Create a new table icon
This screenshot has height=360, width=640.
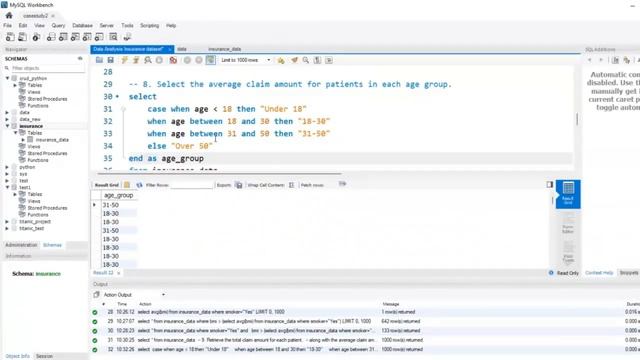(63, 37)
